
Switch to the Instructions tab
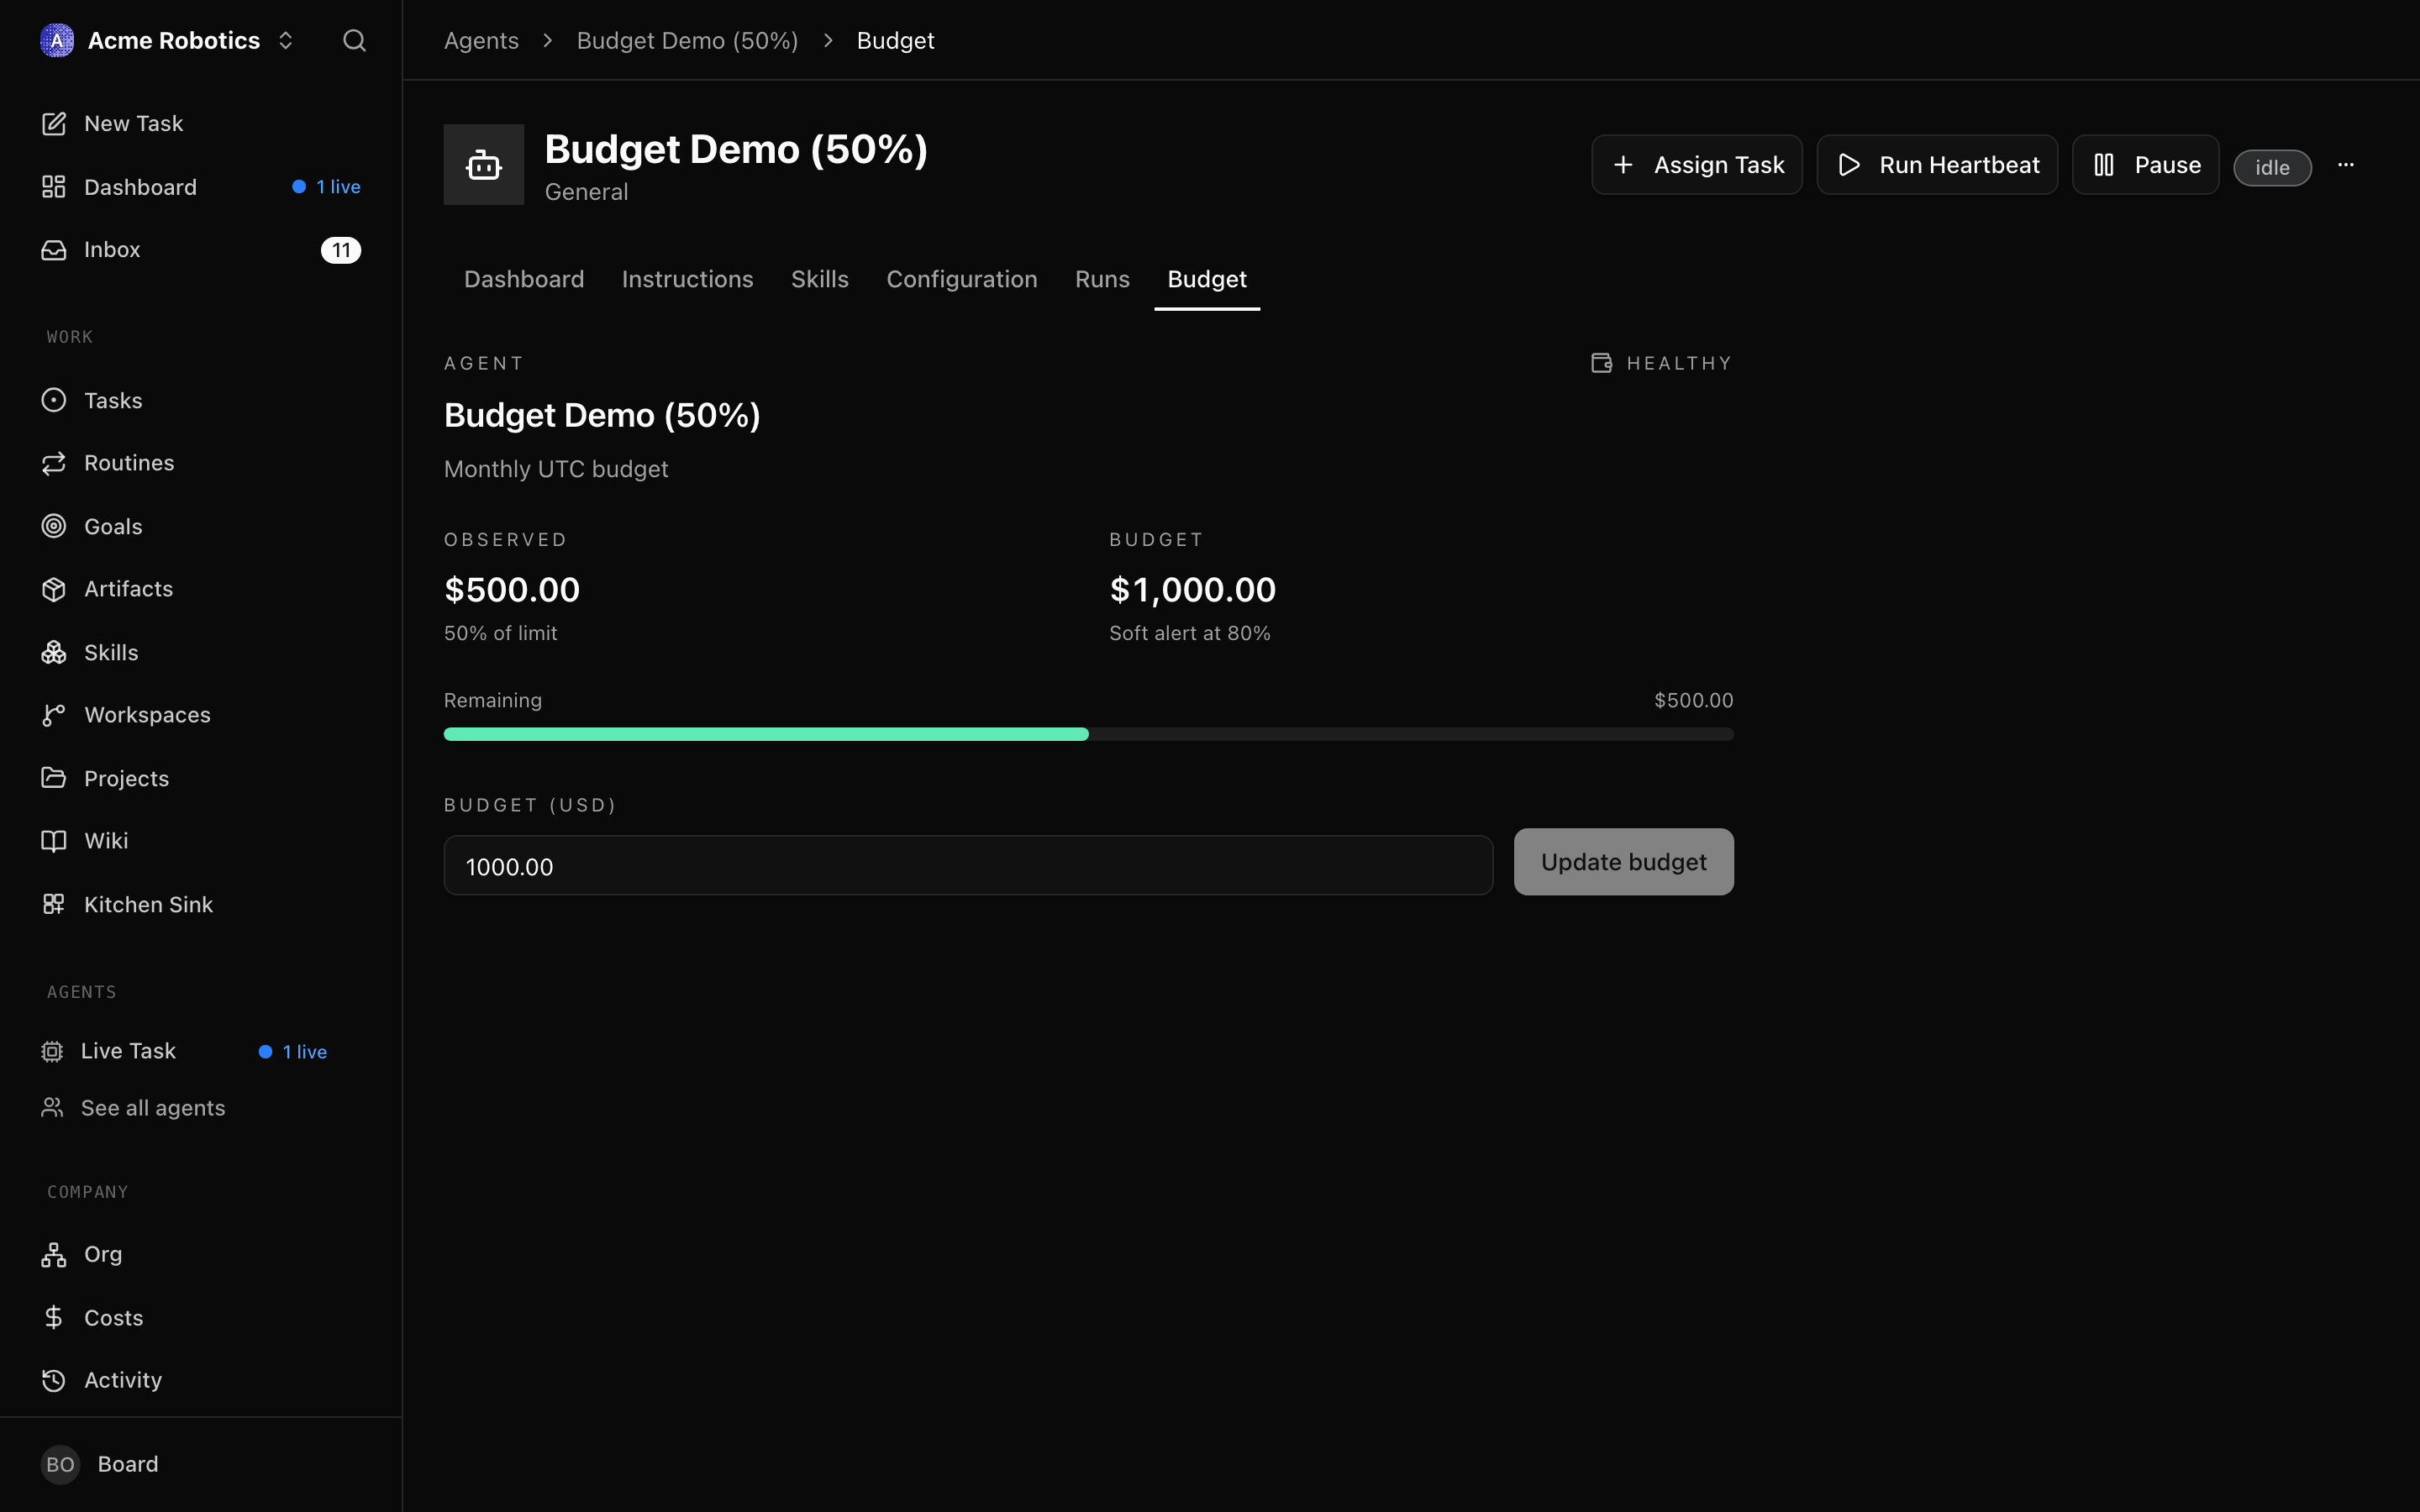pos(687,279)
